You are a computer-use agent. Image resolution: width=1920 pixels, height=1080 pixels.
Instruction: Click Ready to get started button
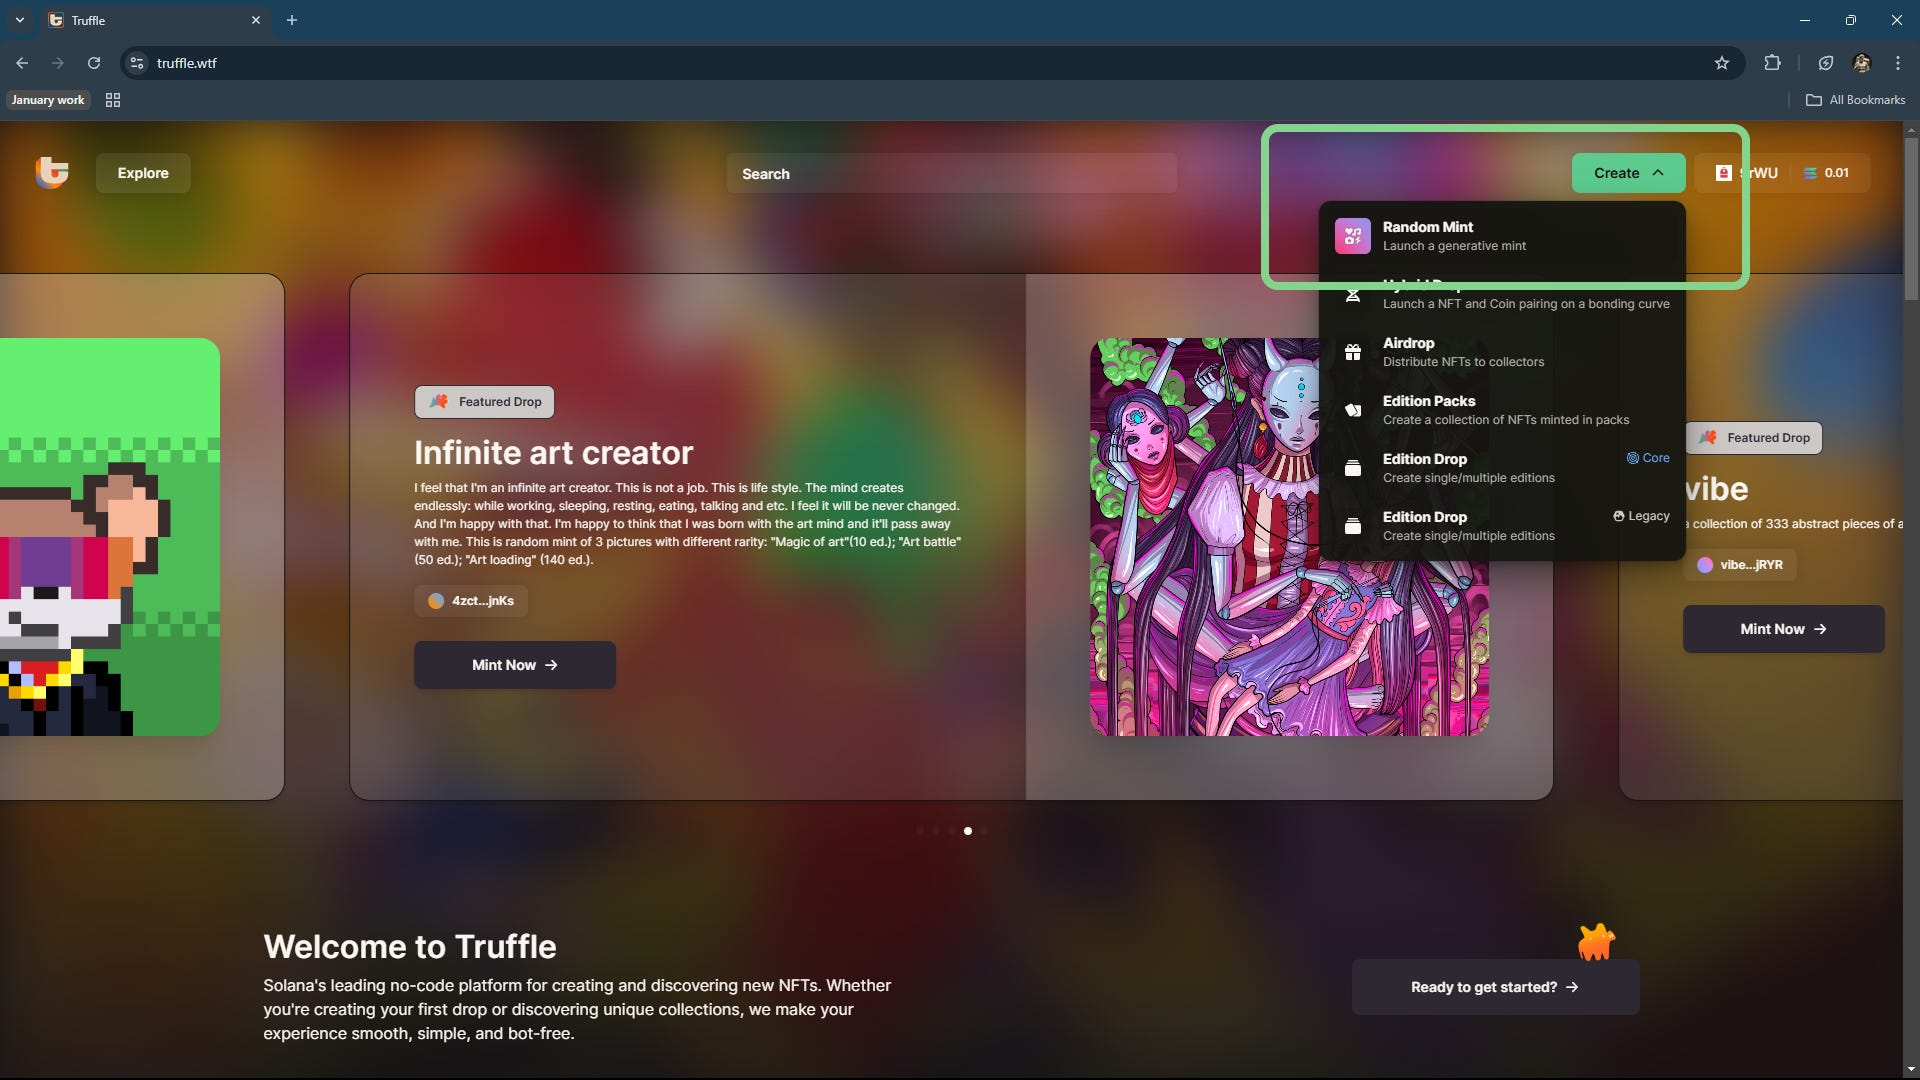[x=1494, y=987]
